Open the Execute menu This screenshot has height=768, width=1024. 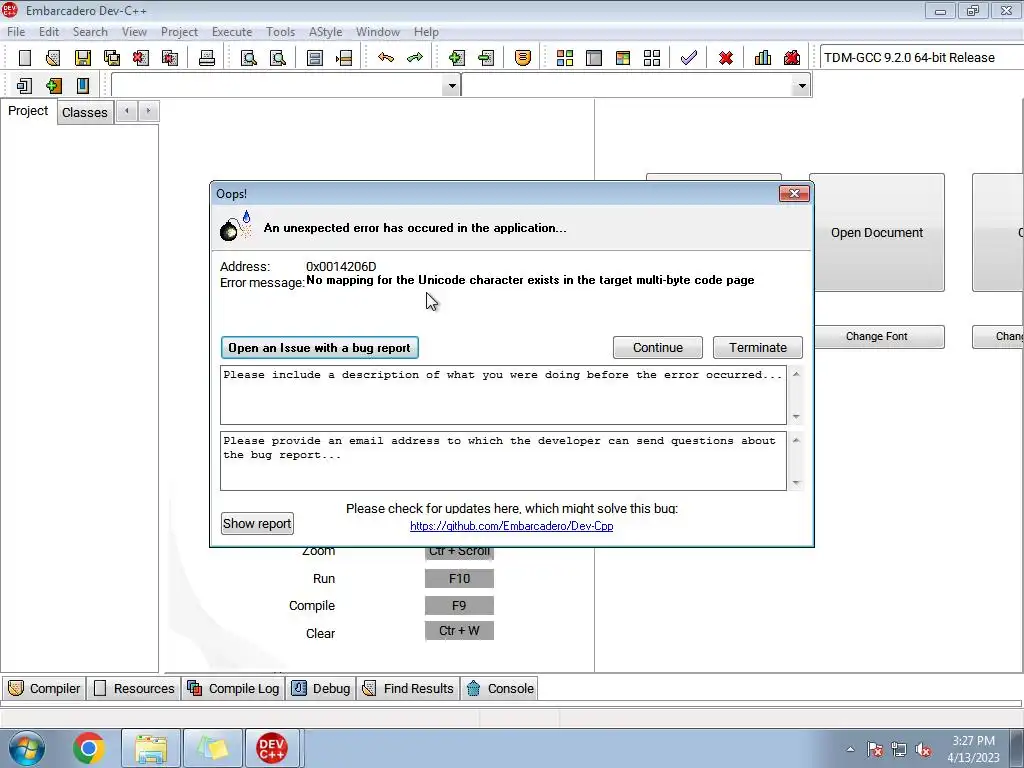[232, 31]
